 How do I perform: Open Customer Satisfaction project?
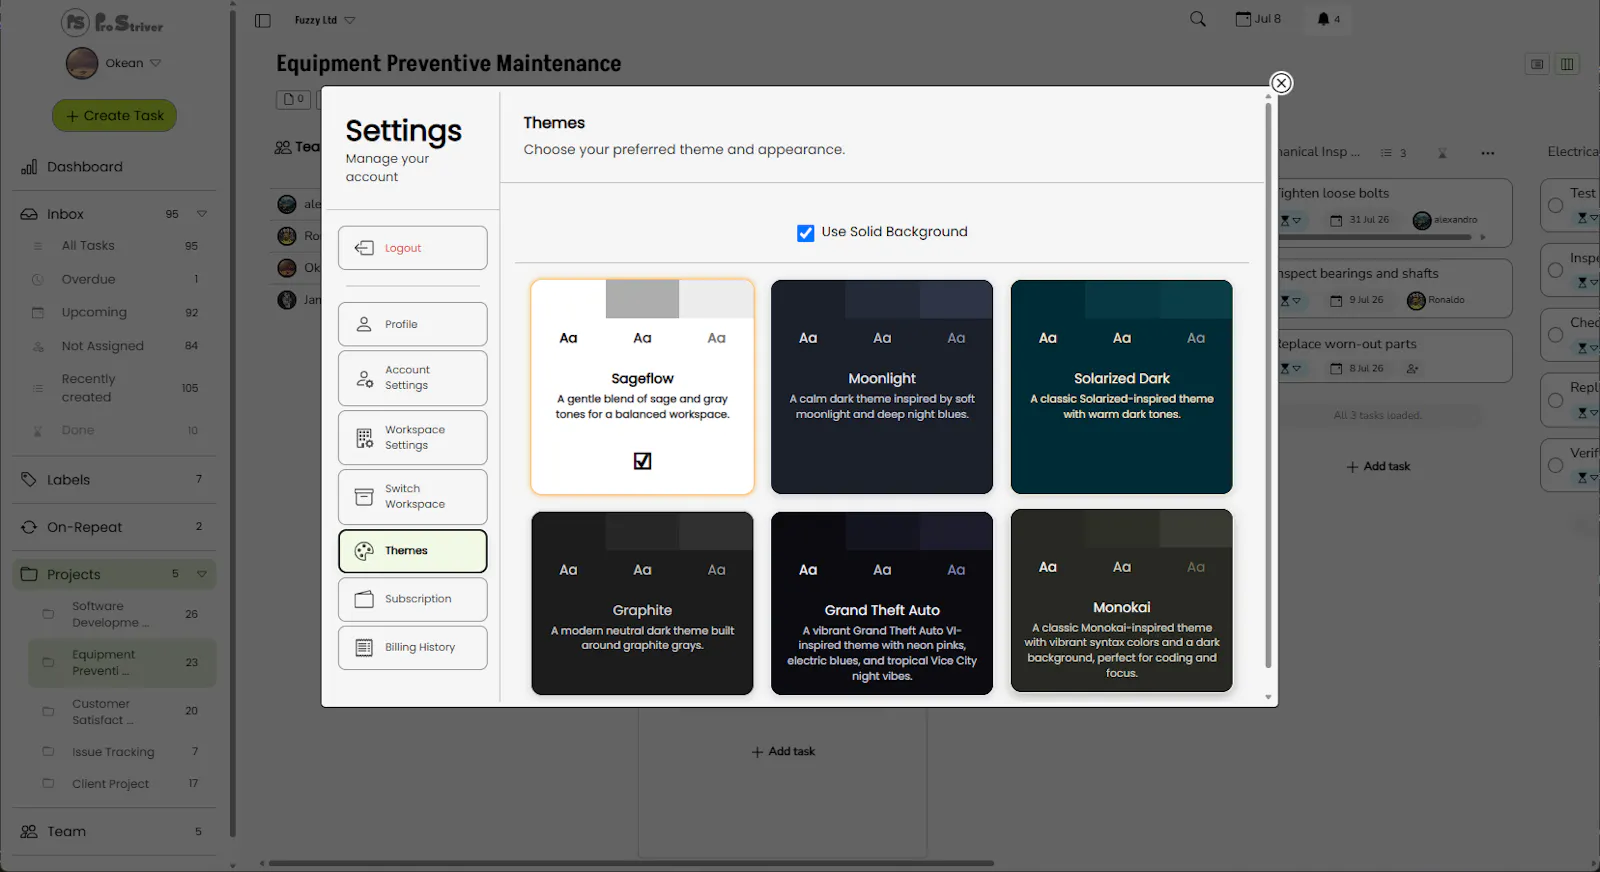coord(120,711)
